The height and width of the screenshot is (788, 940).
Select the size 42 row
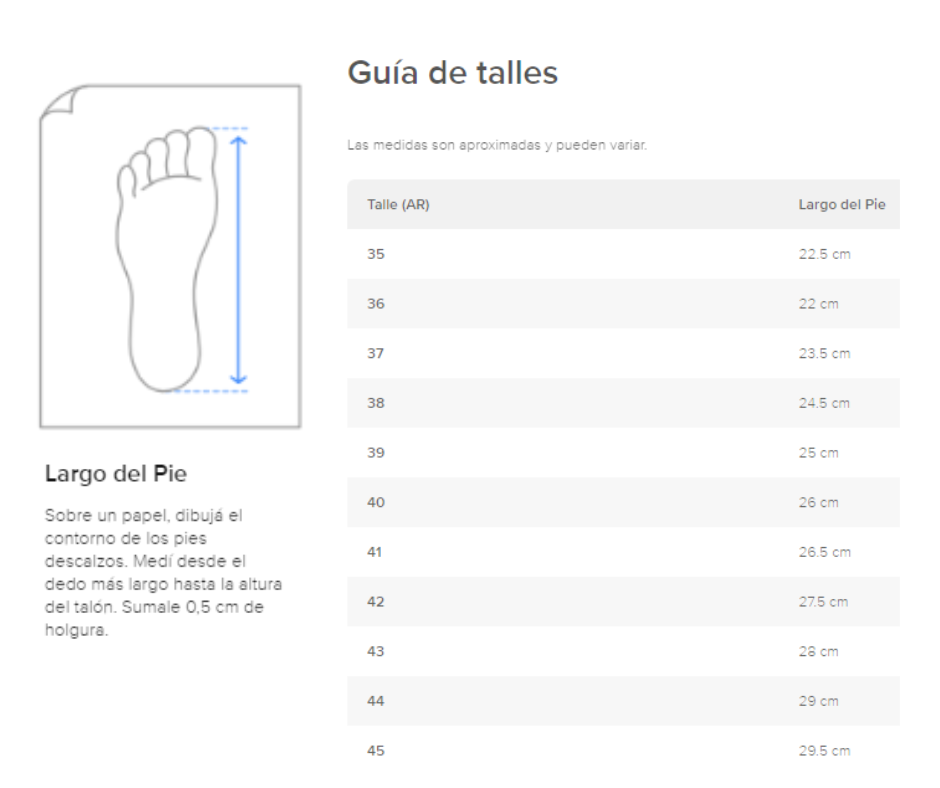click(623, 602)
